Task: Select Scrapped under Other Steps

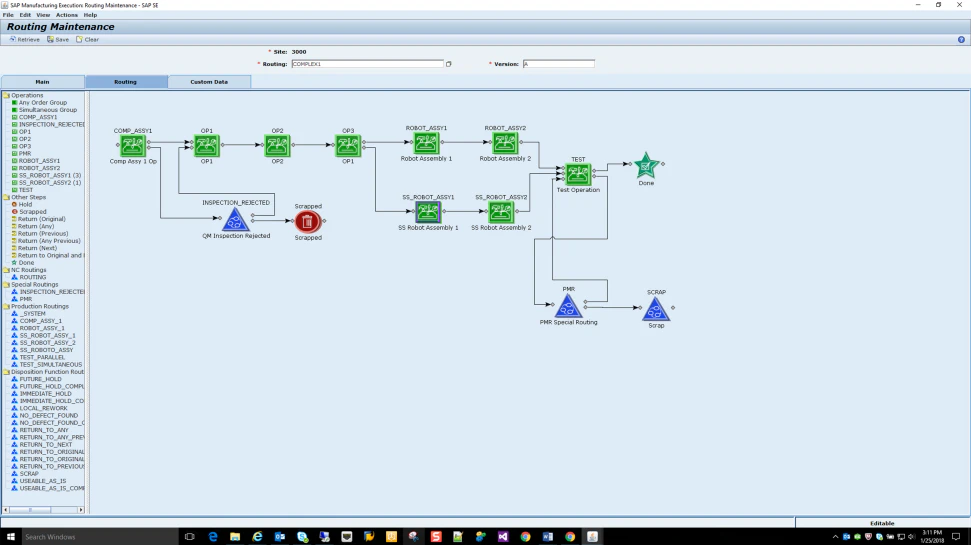Action: pos(32,212)
